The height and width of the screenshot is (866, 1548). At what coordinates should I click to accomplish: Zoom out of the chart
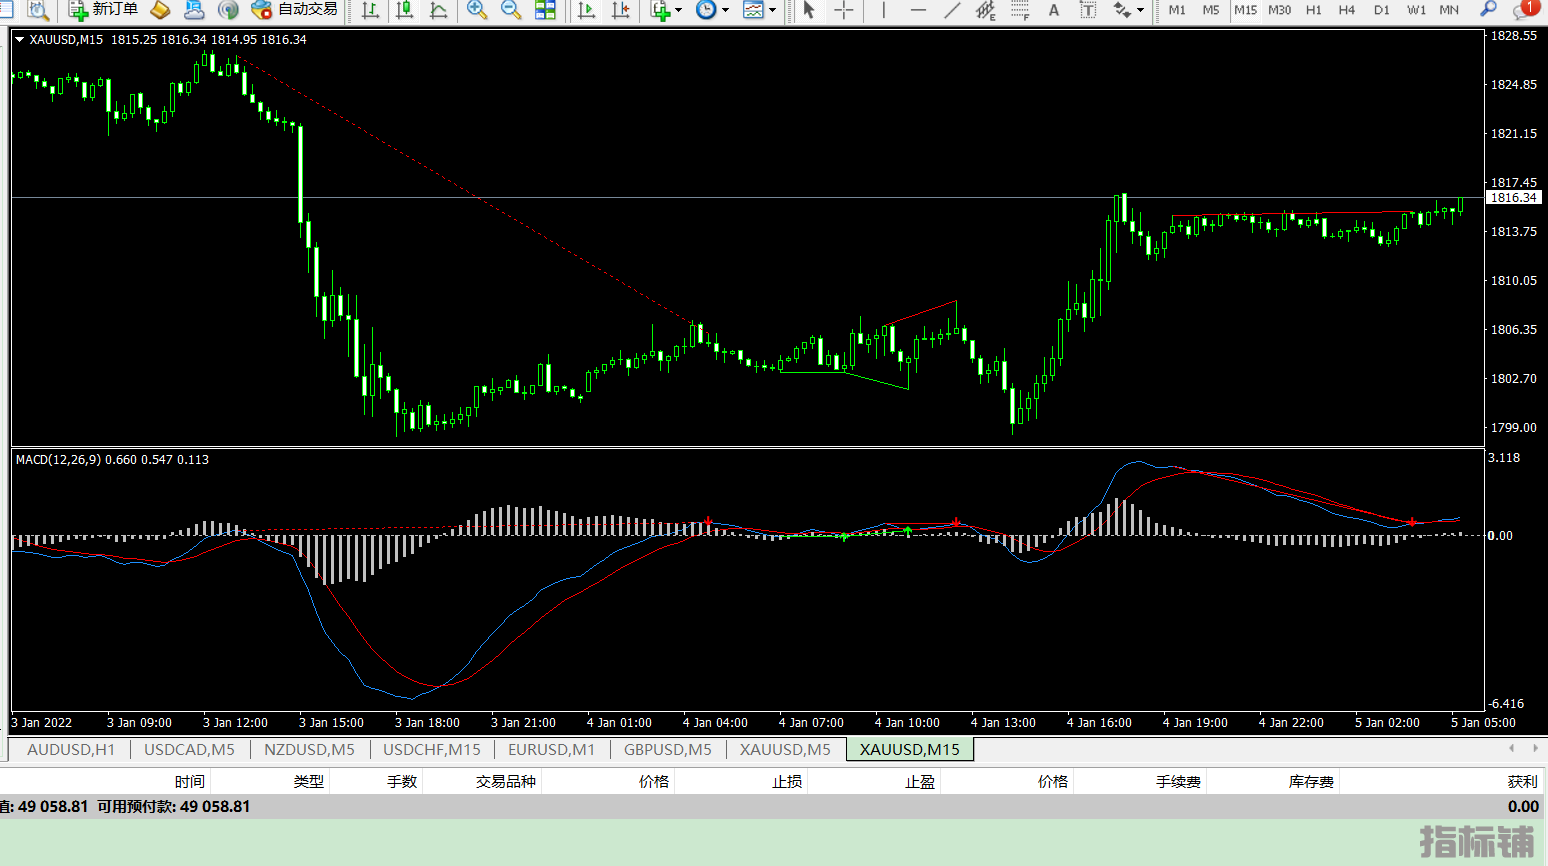511,10
